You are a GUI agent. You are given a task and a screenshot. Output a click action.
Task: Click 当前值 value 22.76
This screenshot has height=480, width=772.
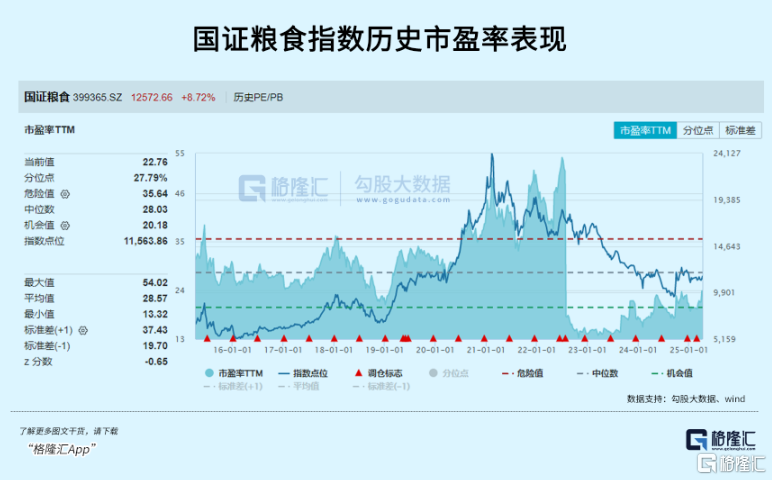point(155,162)
